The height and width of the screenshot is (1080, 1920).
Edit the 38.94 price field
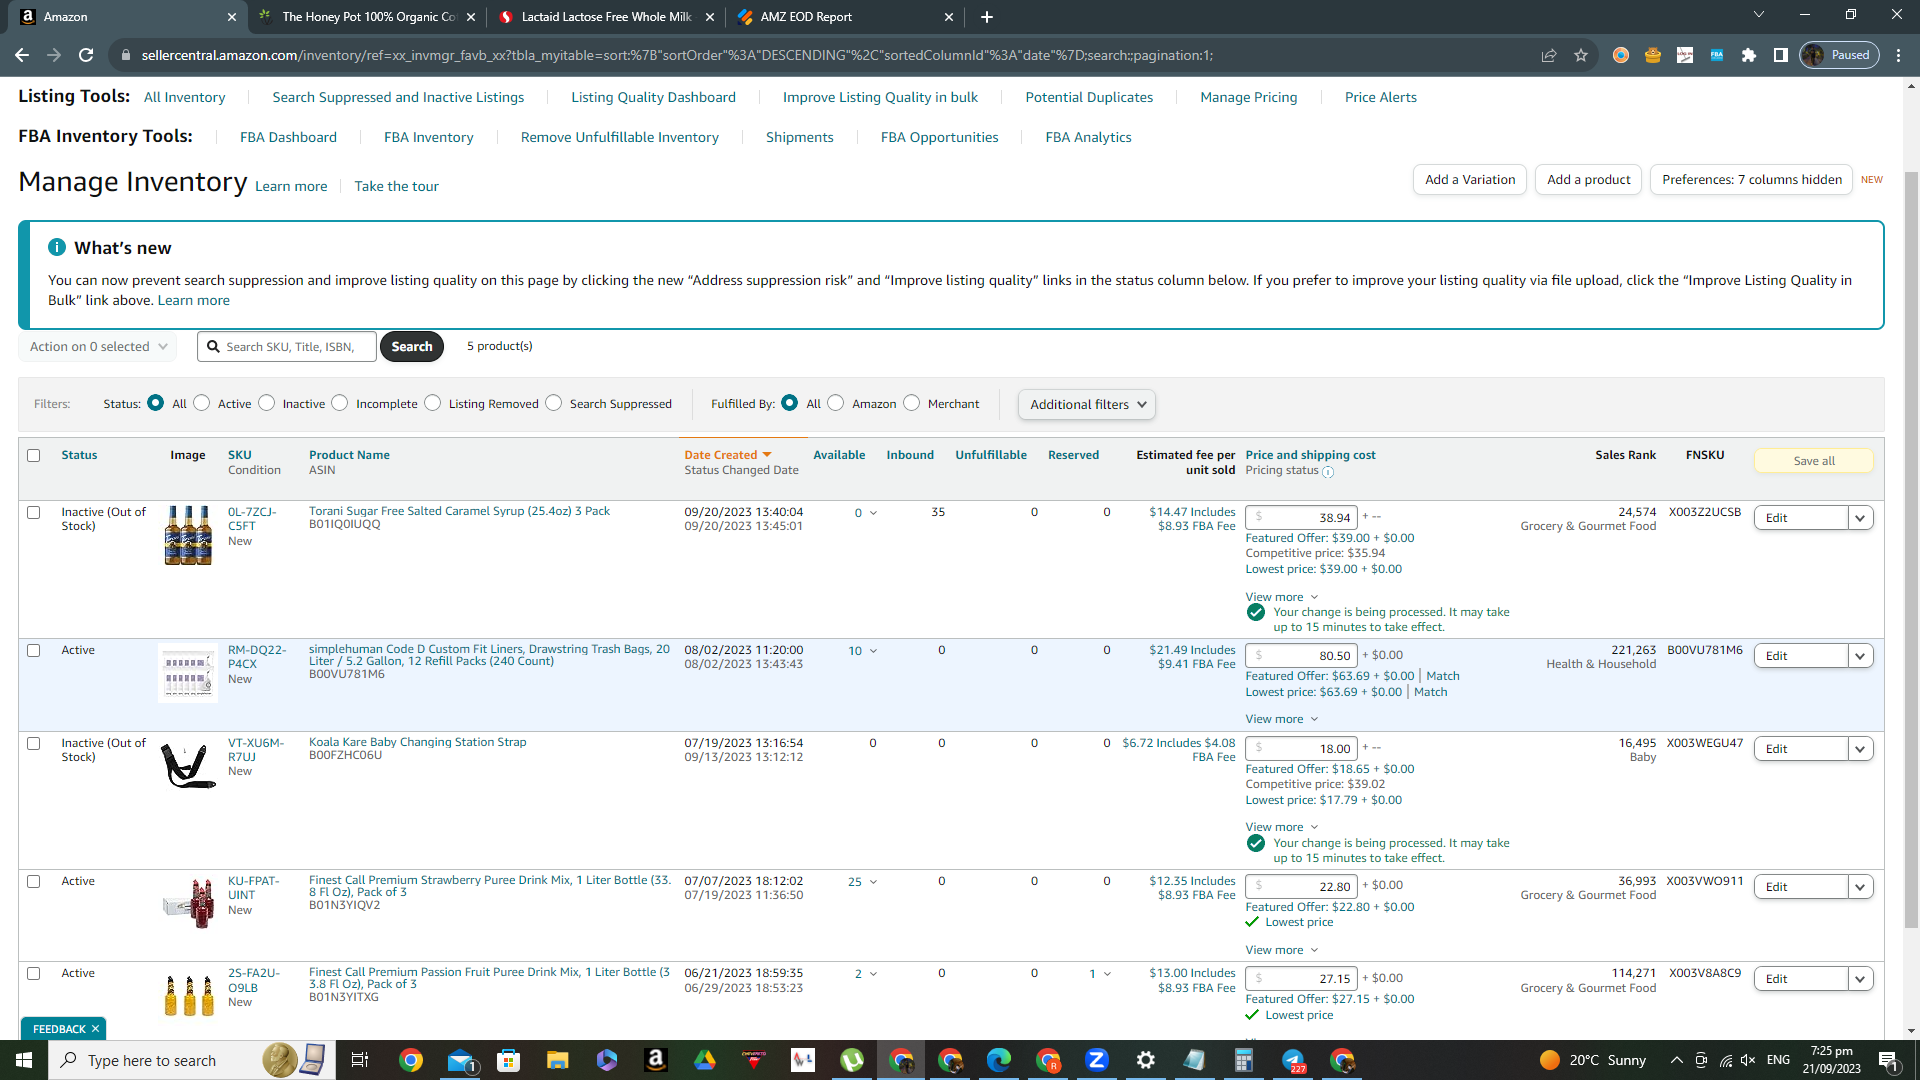click(1301, 518)
